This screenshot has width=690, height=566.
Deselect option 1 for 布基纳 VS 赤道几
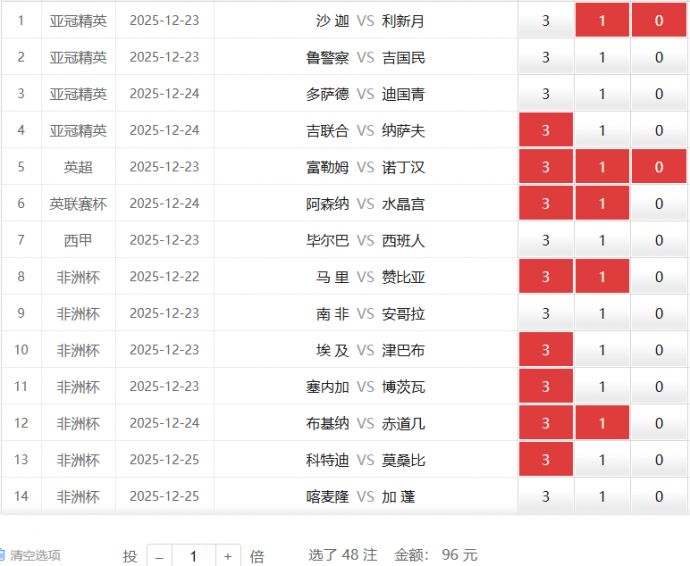[602, 424]
